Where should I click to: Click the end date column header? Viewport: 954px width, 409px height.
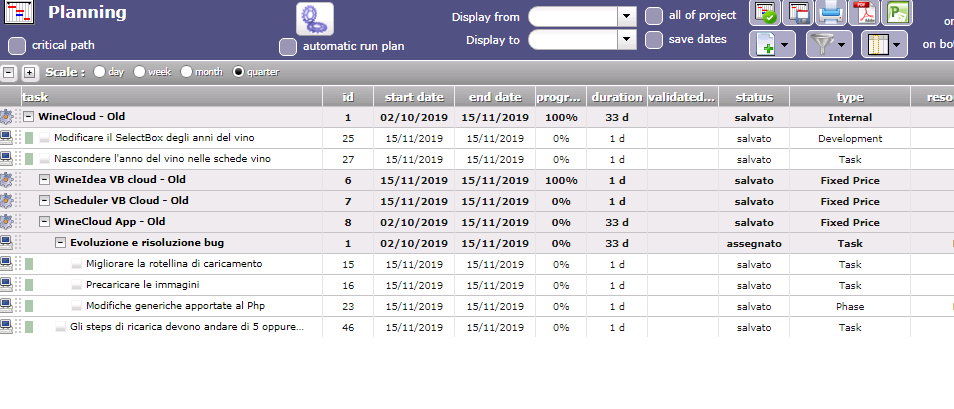[495, 97]
